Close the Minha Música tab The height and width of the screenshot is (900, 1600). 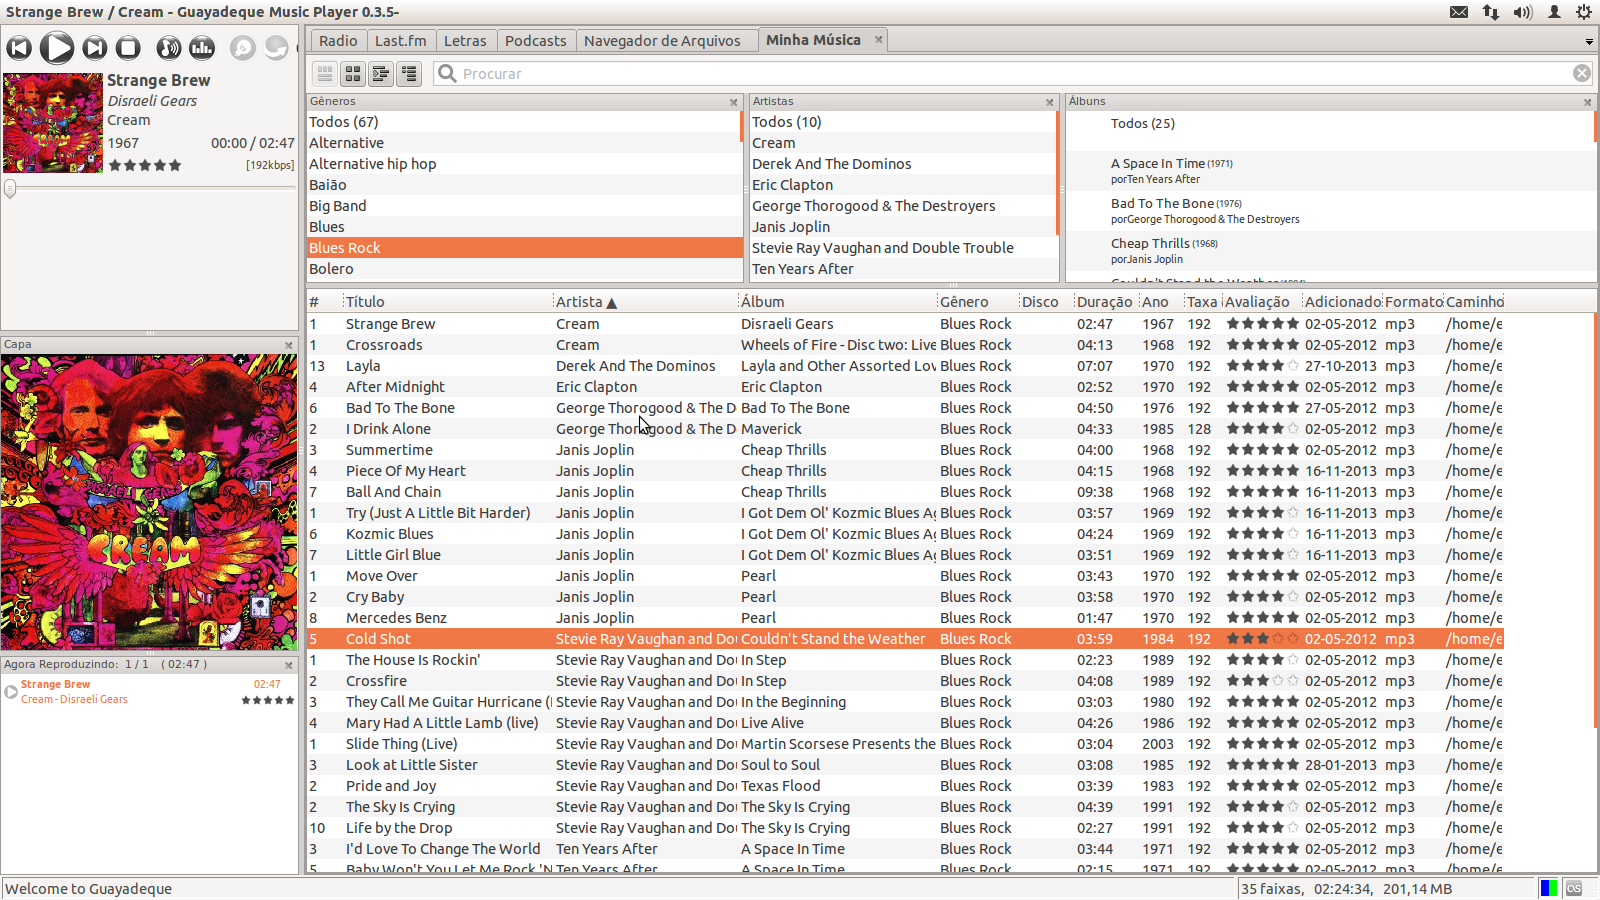point(879,40)
